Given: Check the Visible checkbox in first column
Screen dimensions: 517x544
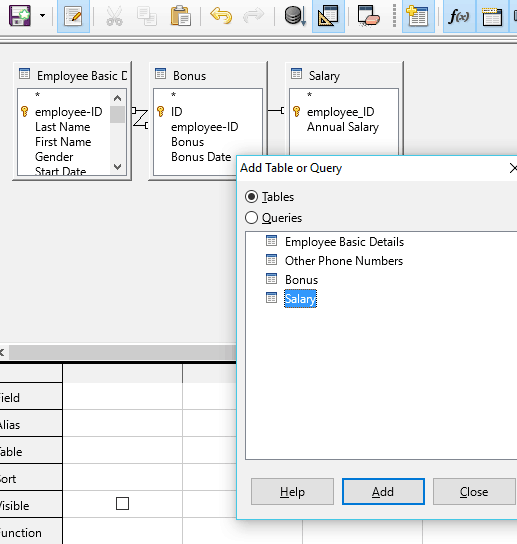Looking at the screenshot, I should pyautogui.click(x=122, y=503).
